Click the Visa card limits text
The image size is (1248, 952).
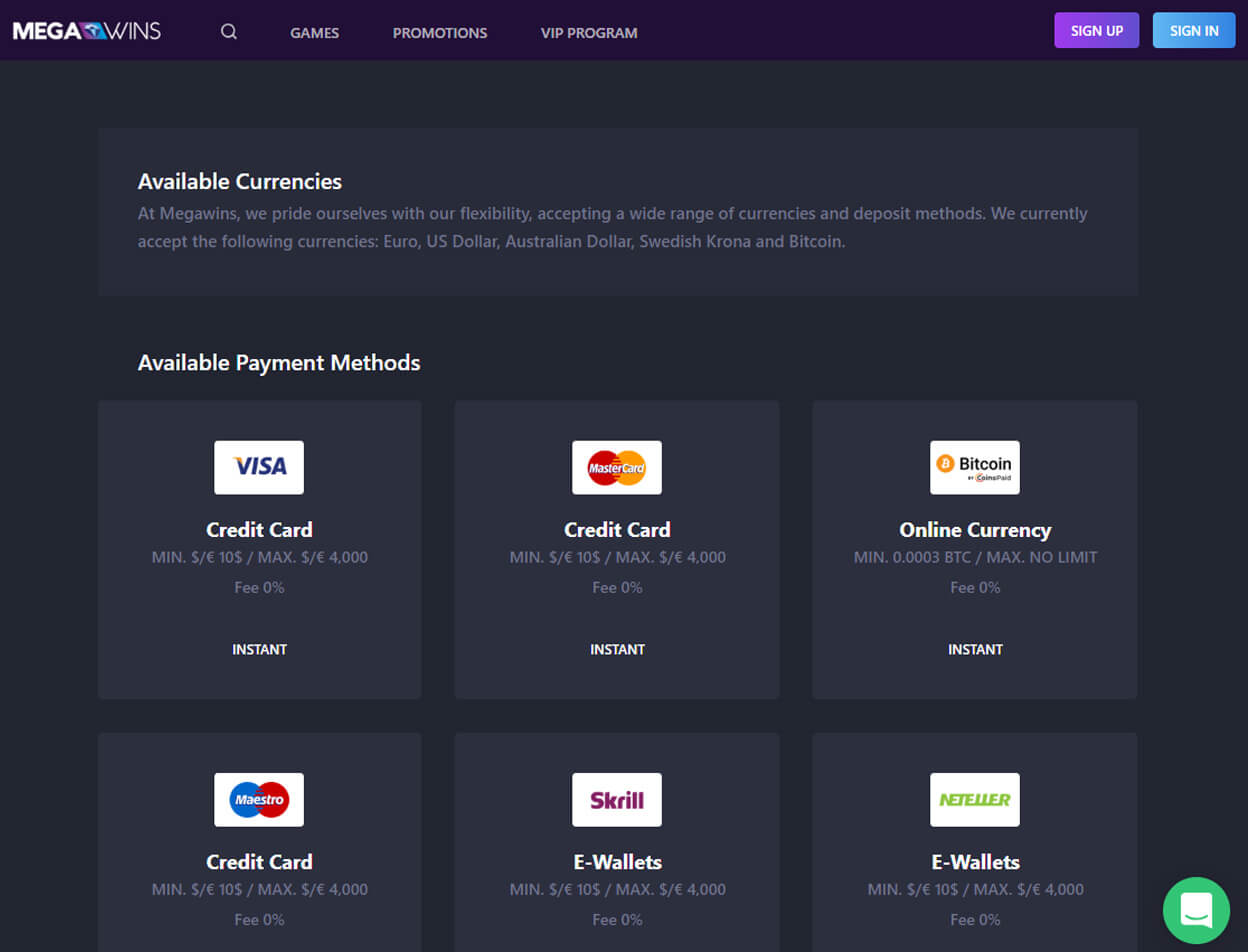[259, 557]
